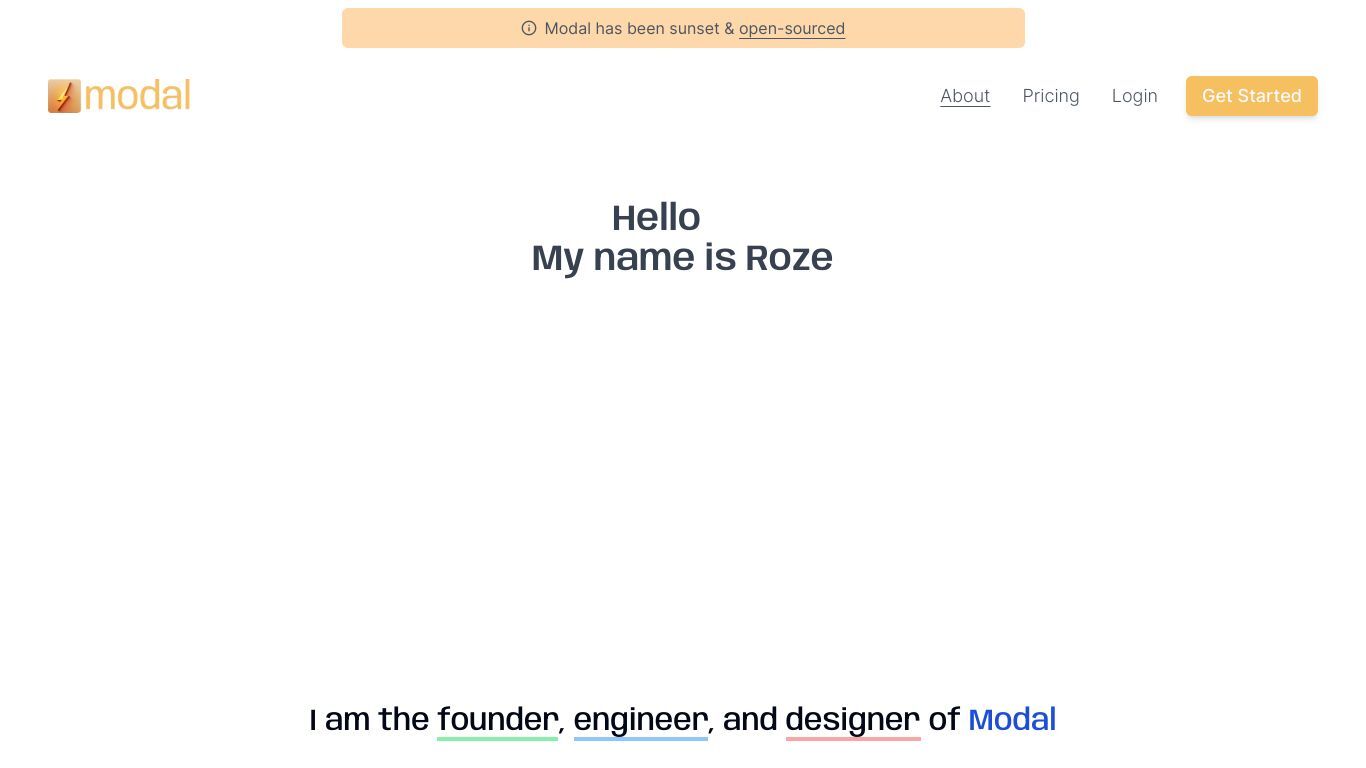Click the Get Started button
Viewport: 1366px width, 768px height.
1252,96
